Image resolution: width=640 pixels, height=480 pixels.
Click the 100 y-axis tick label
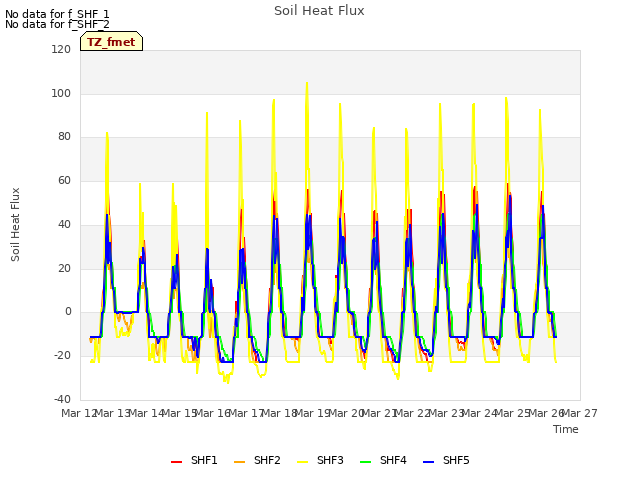[x=61, y=93]
